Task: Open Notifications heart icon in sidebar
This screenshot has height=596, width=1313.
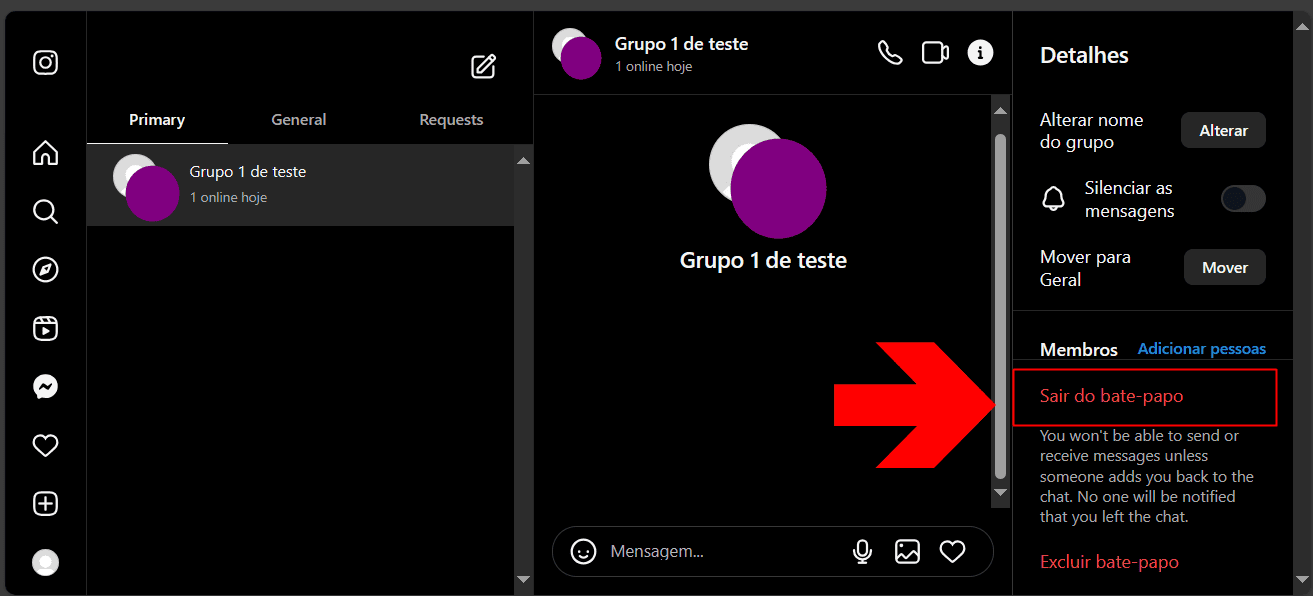Action: tap(45, 446)
